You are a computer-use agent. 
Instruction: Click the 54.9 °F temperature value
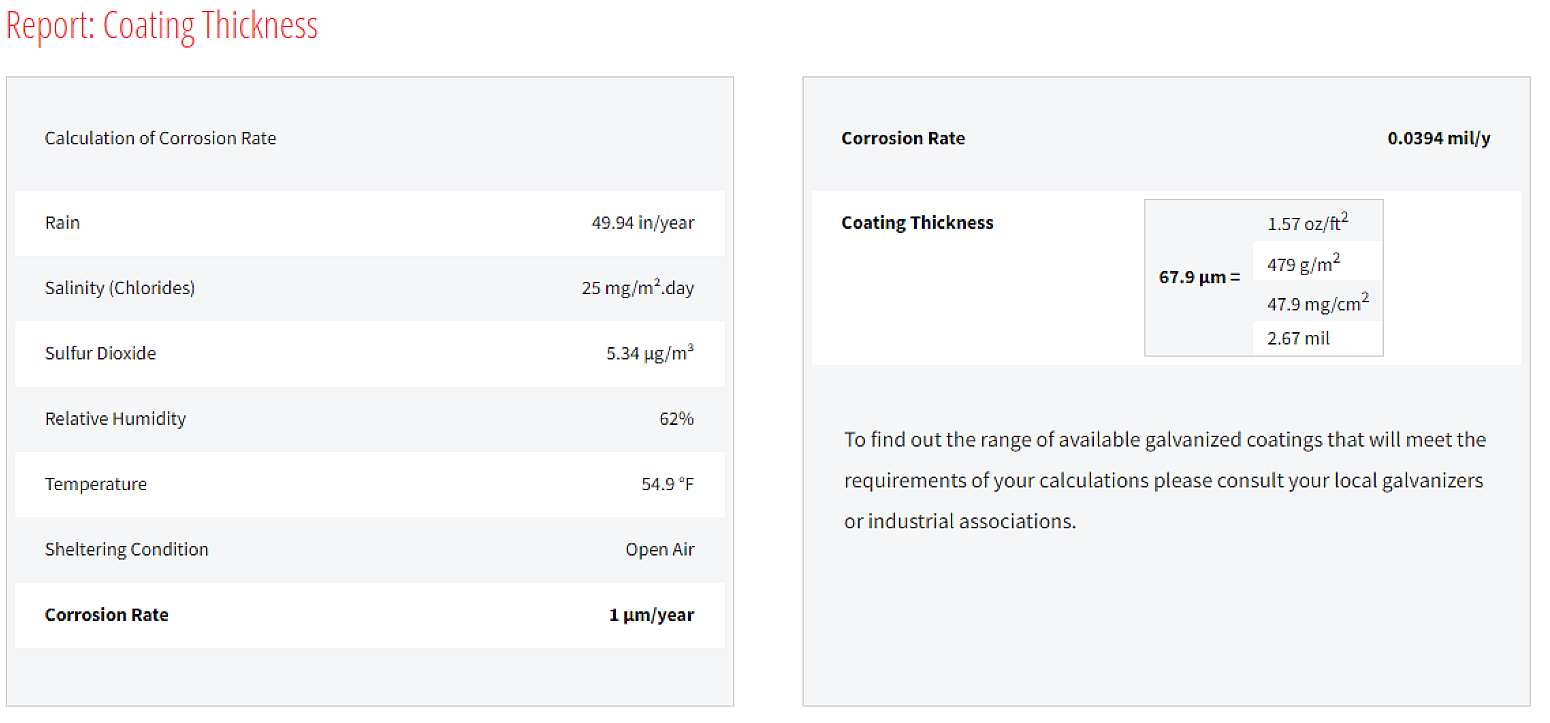coord(667,484)
